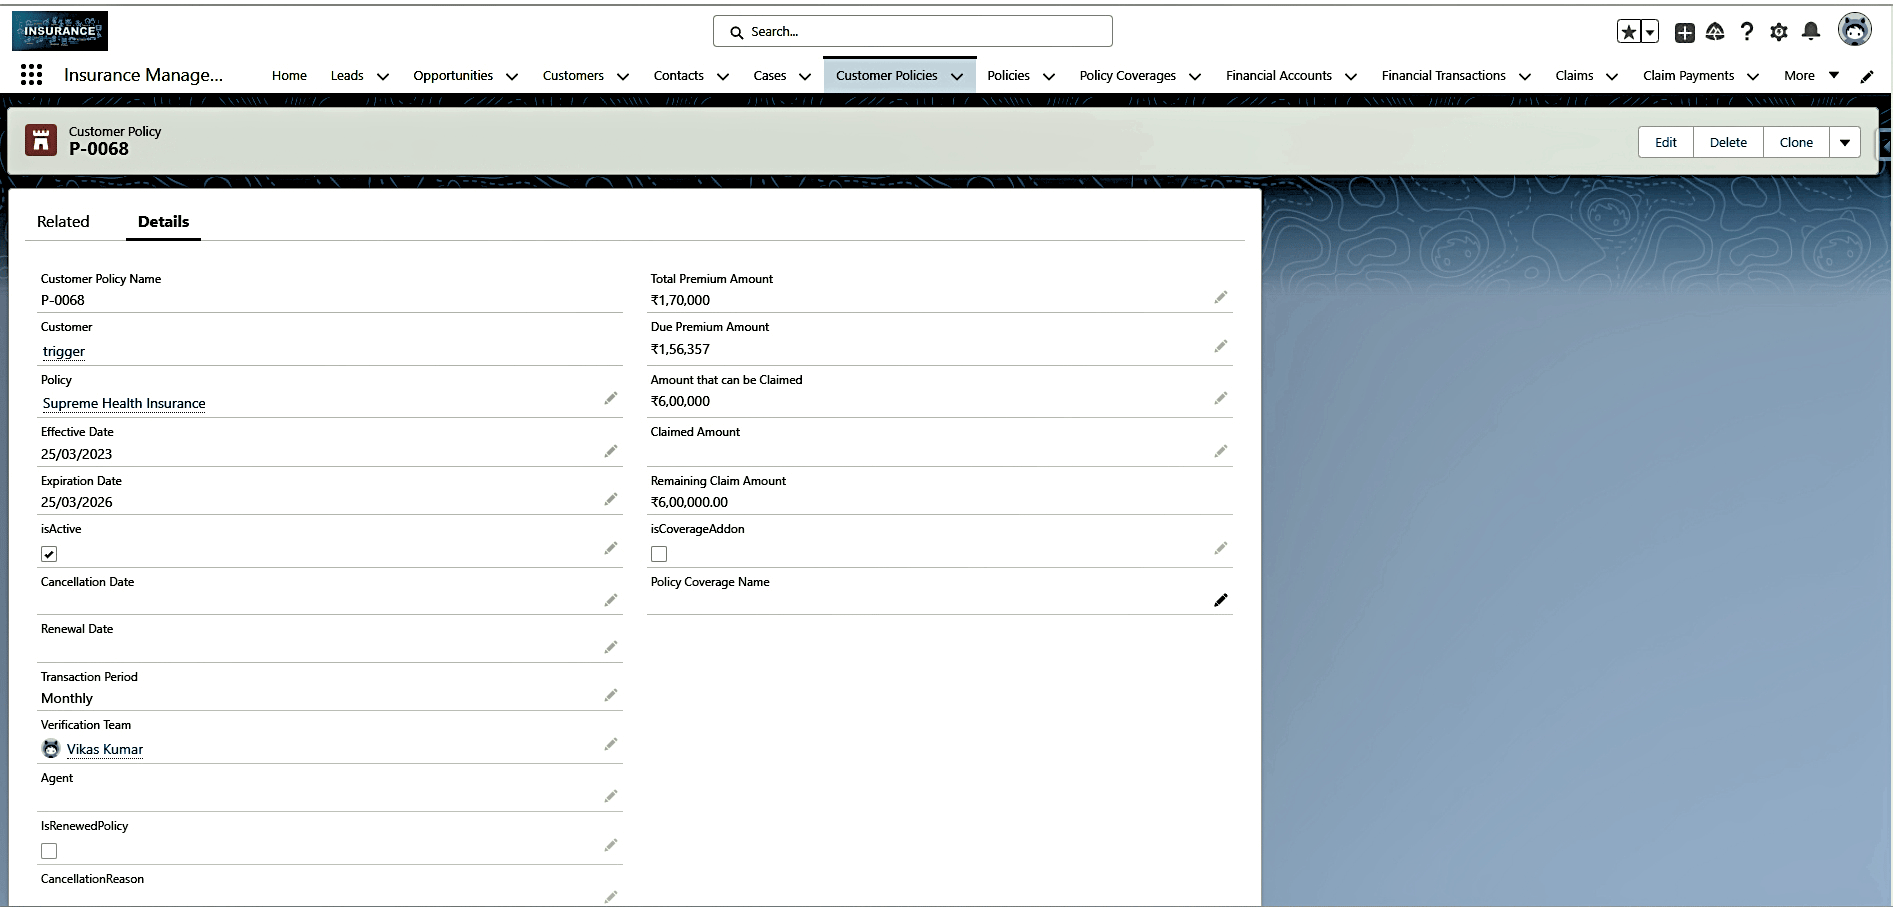
Task: Edit Cancellation Date pencil icon
Action: (611, 600)
